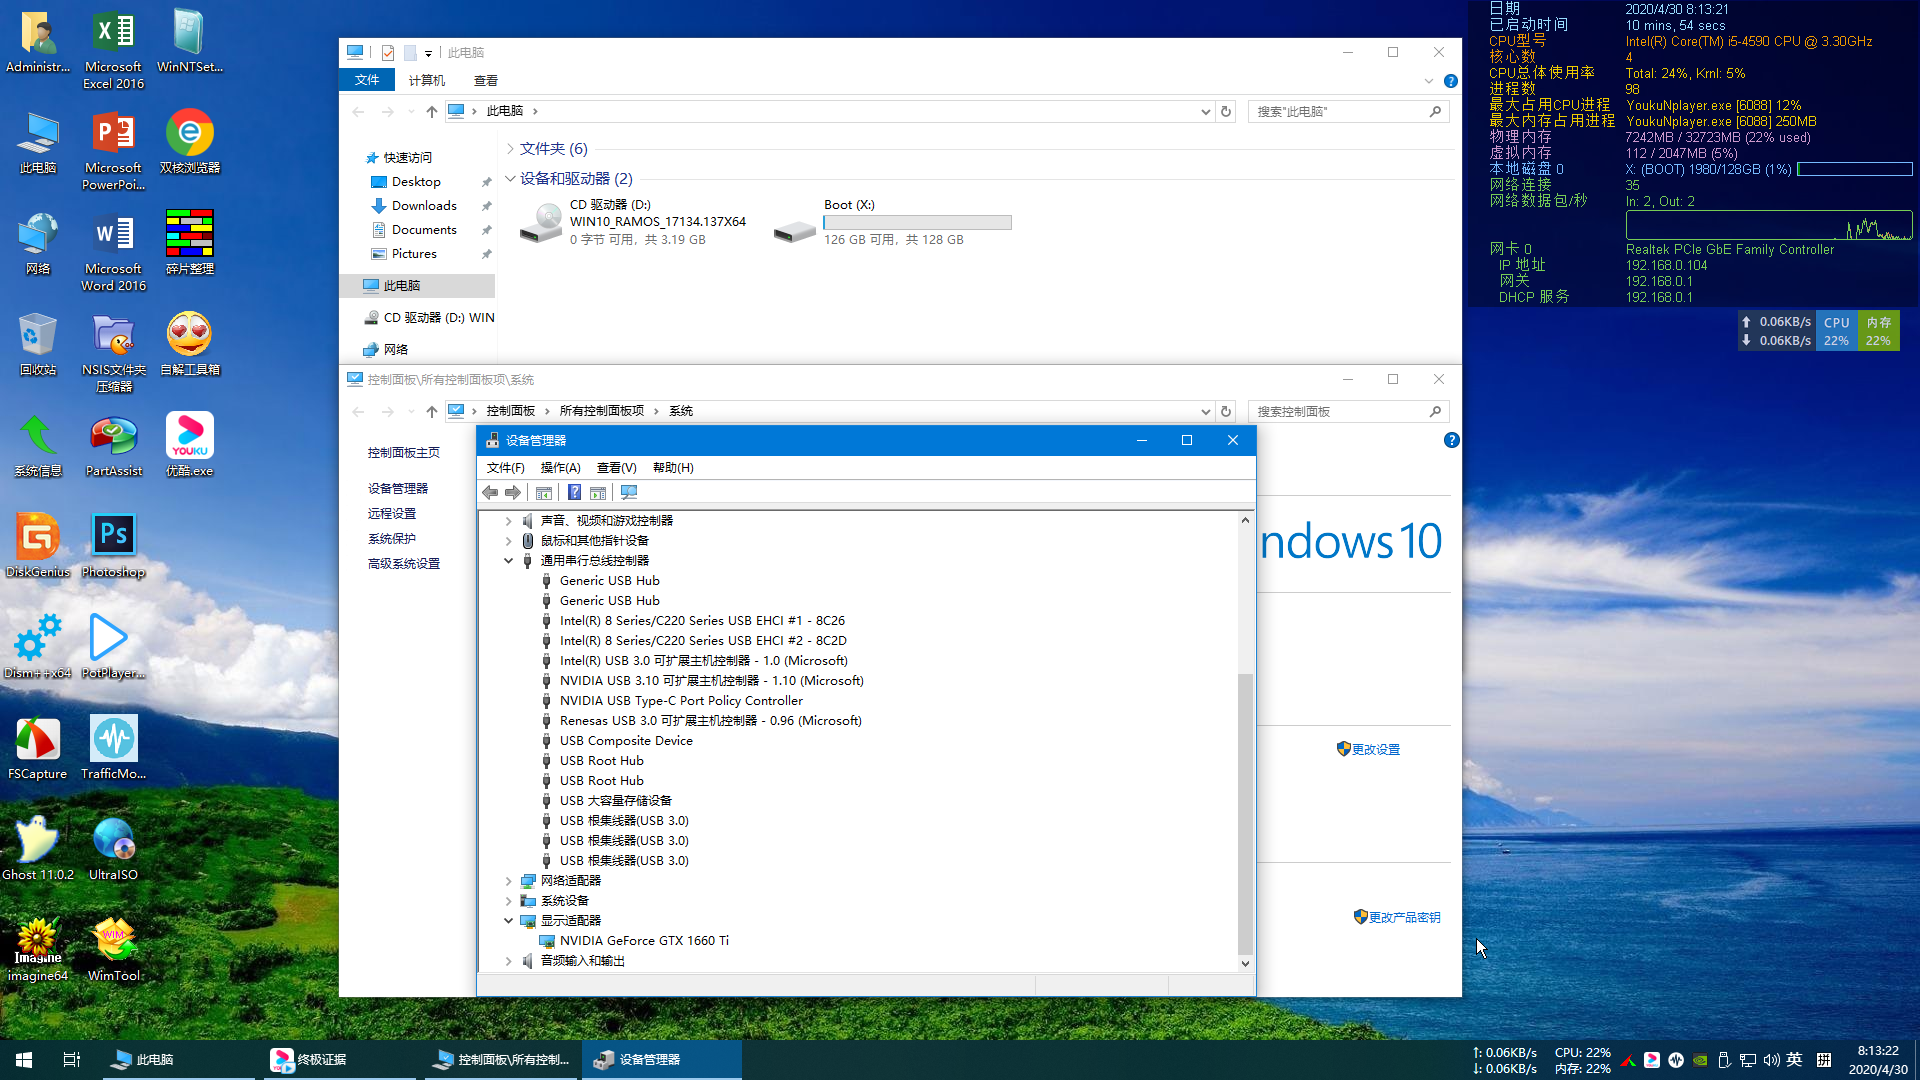Open 双核浏览器 desktop icon
The height and width of the screenshot is (1080, 1920).
pyautogui.click(x=189, y=142)
